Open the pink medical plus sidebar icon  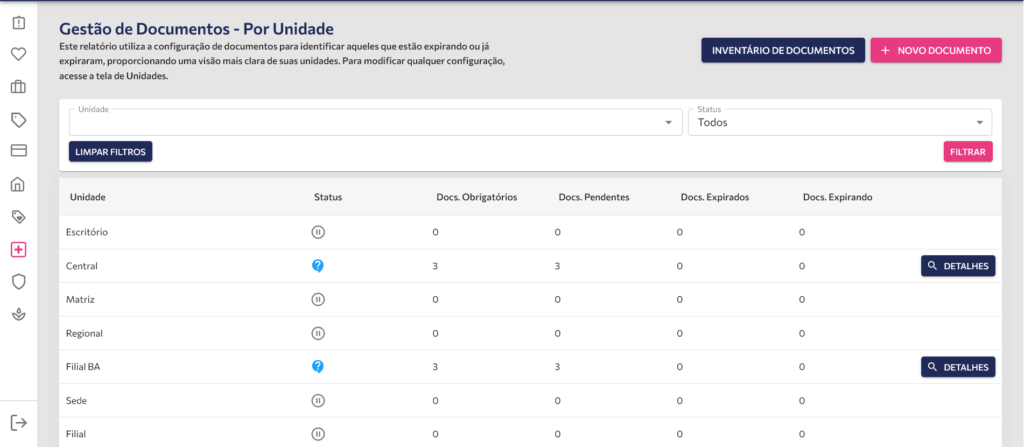18,249
